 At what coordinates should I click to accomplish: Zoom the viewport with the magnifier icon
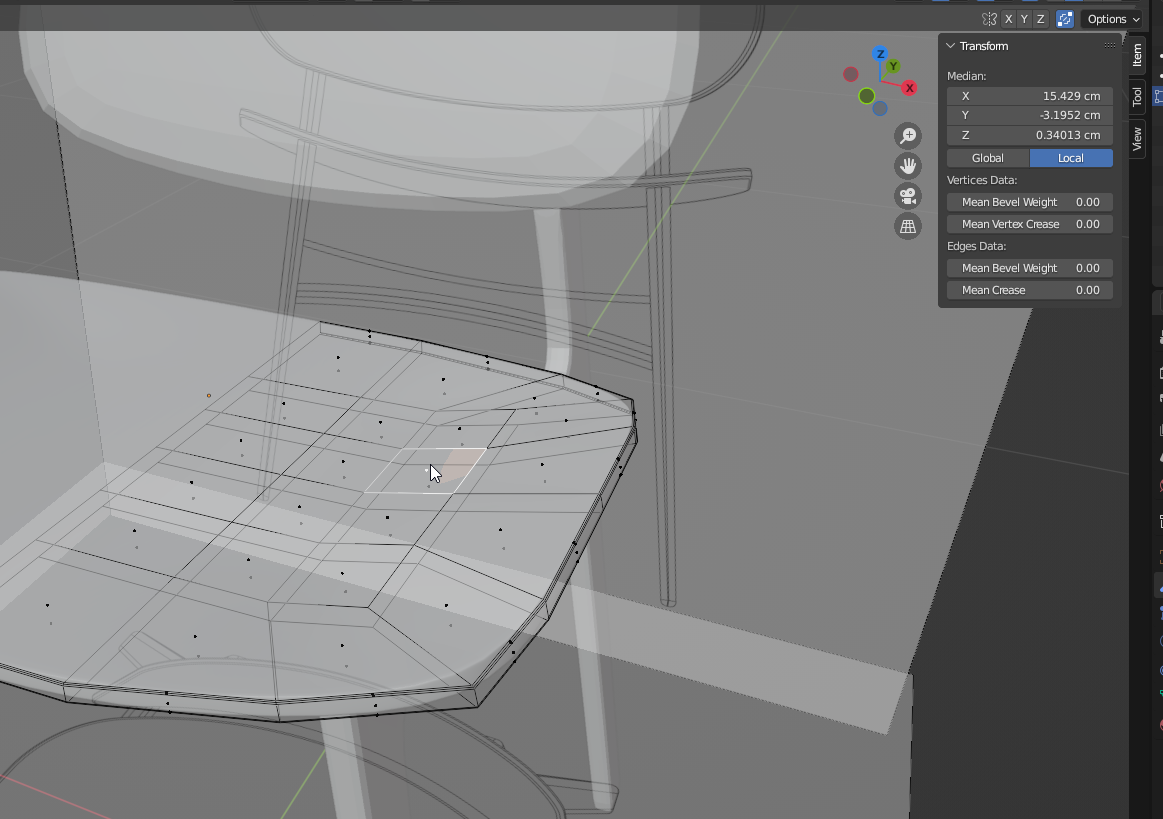click(908, 136)
